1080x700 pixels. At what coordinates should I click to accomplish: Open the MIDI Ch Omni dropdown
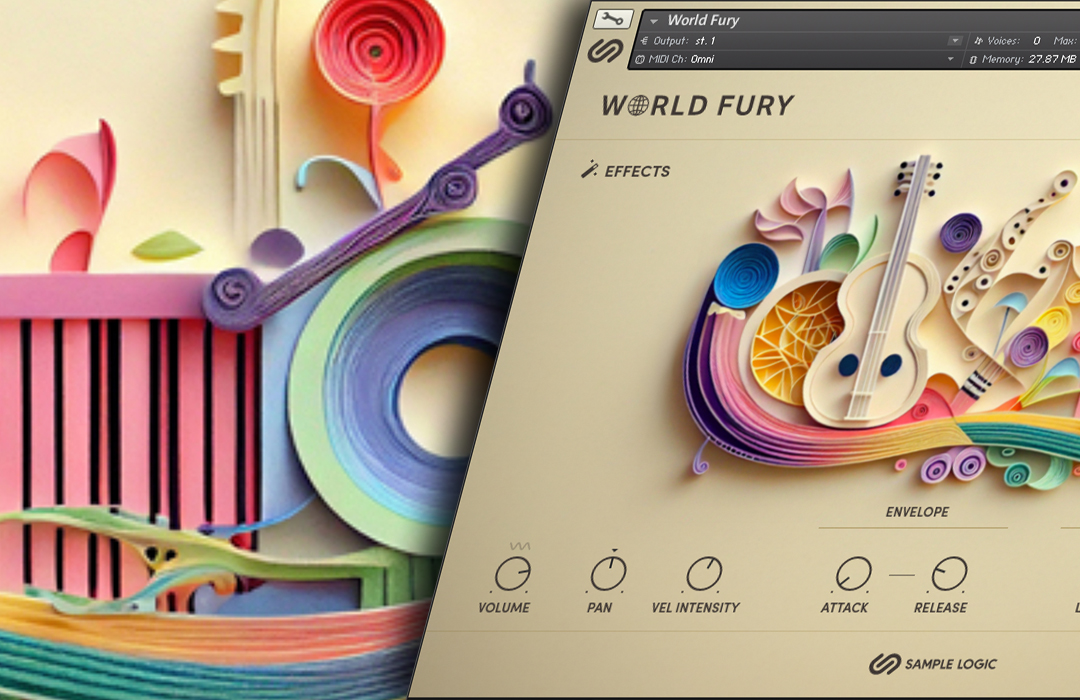click(950, 60)
